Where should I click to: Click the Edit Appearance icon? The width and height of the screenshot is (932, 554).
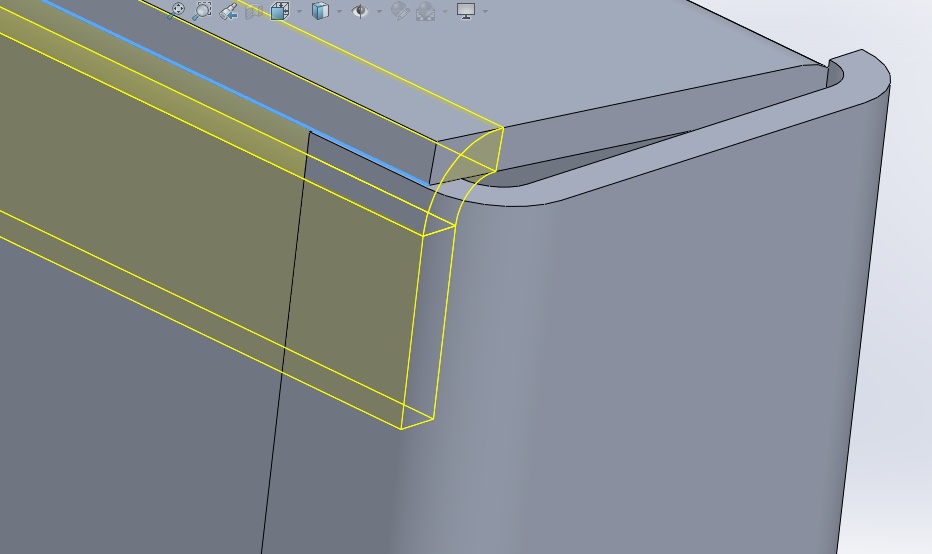(x=399, y=11)
